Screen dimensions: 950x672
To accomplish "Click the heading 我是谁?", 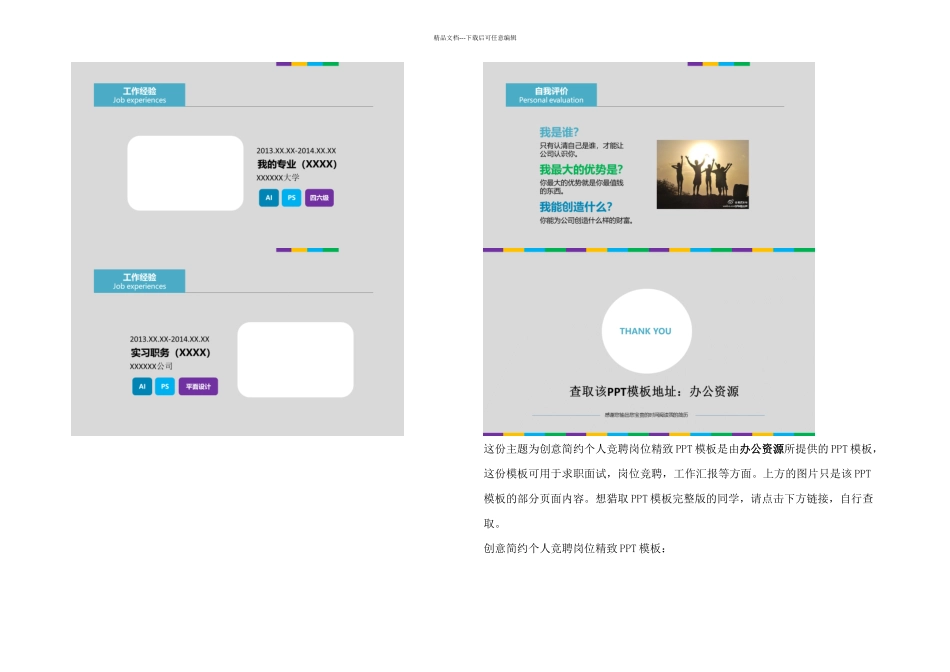I will click(x=559, y=132).
